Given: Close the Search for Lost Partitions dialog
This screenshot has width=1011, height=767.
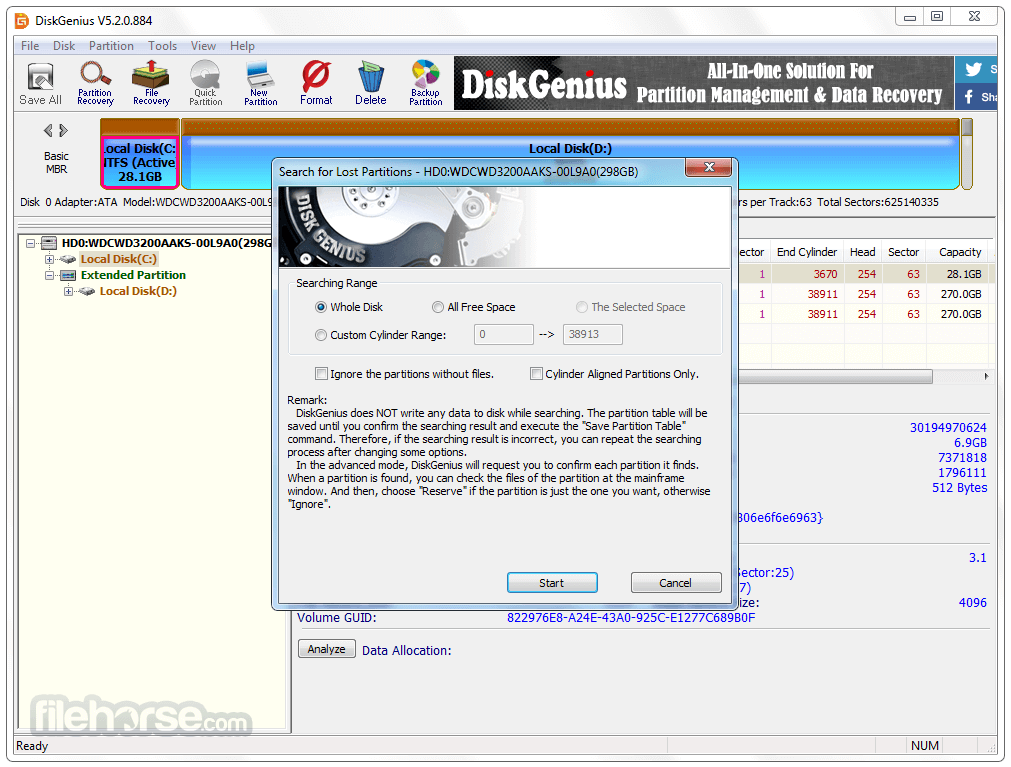Looking at the screenshot, I should coord(709,167).
